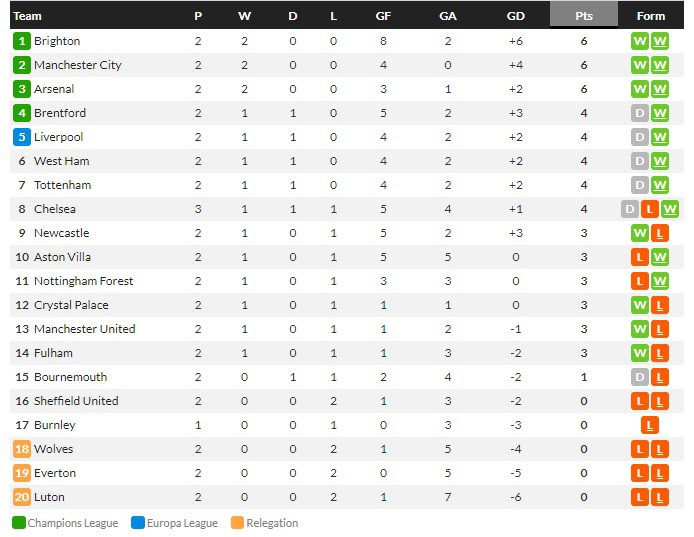
Task: Open Sheffield United team link
Action: coord(76,401)
